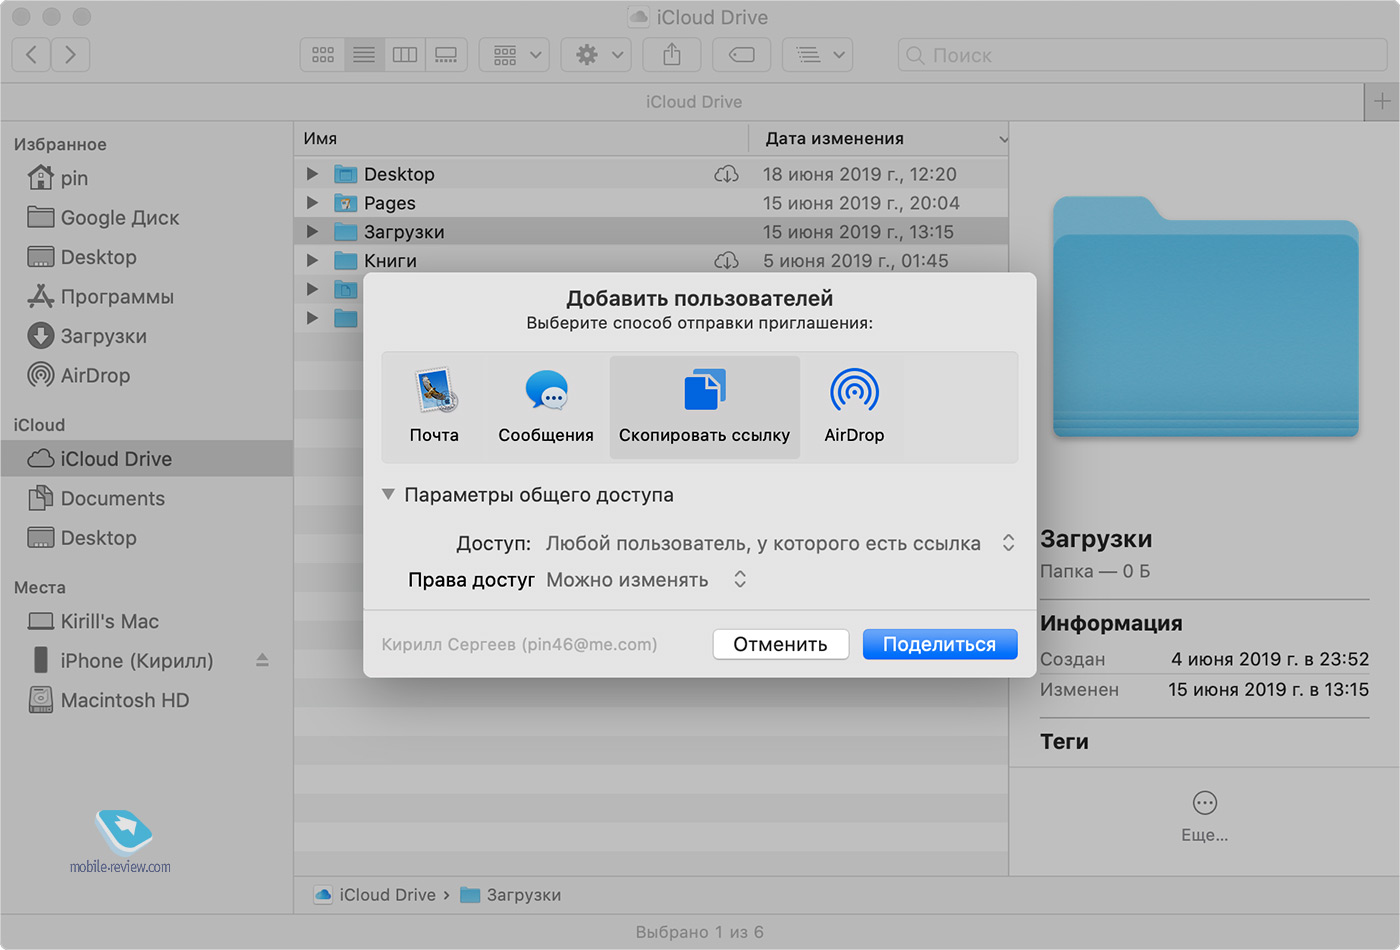Click the Back navigation arrow
The width and height of the screenshot is (1400, 950).
pyautogui.click(x=31, y=55)
